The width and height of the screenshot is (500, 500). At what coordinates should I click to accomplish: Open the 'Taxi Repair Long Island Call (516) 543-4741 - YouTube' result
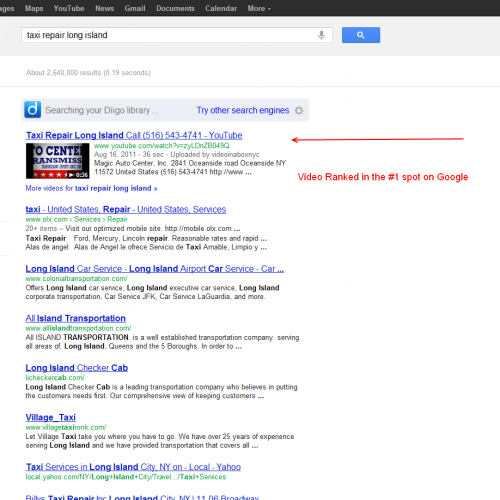[134, 135]
